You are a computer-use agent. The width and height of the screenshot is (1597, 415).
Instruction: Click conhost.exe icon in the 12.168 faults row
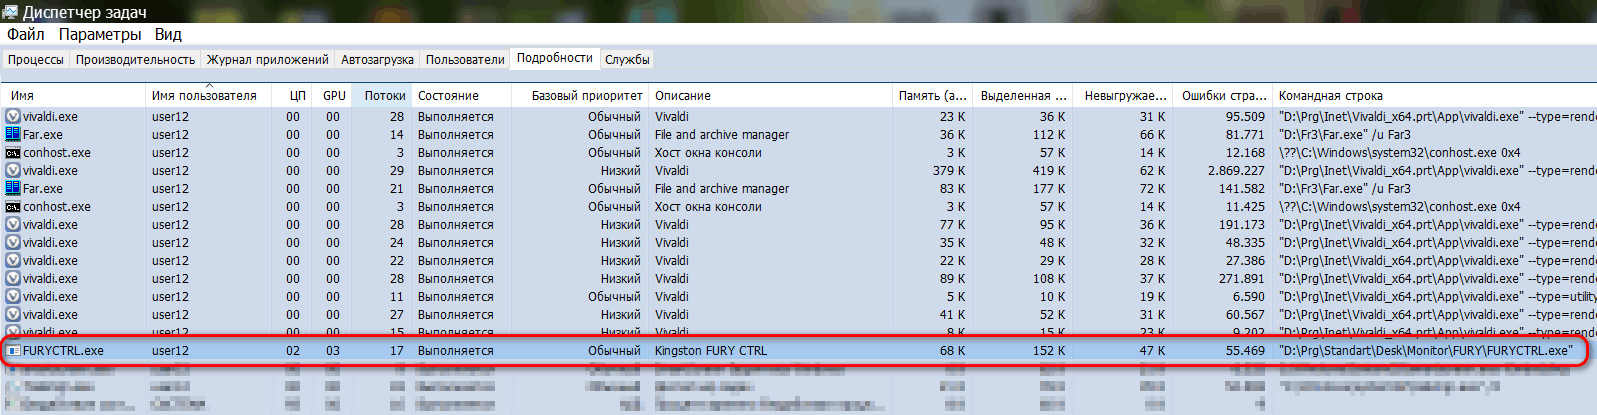tap(13, 153)
